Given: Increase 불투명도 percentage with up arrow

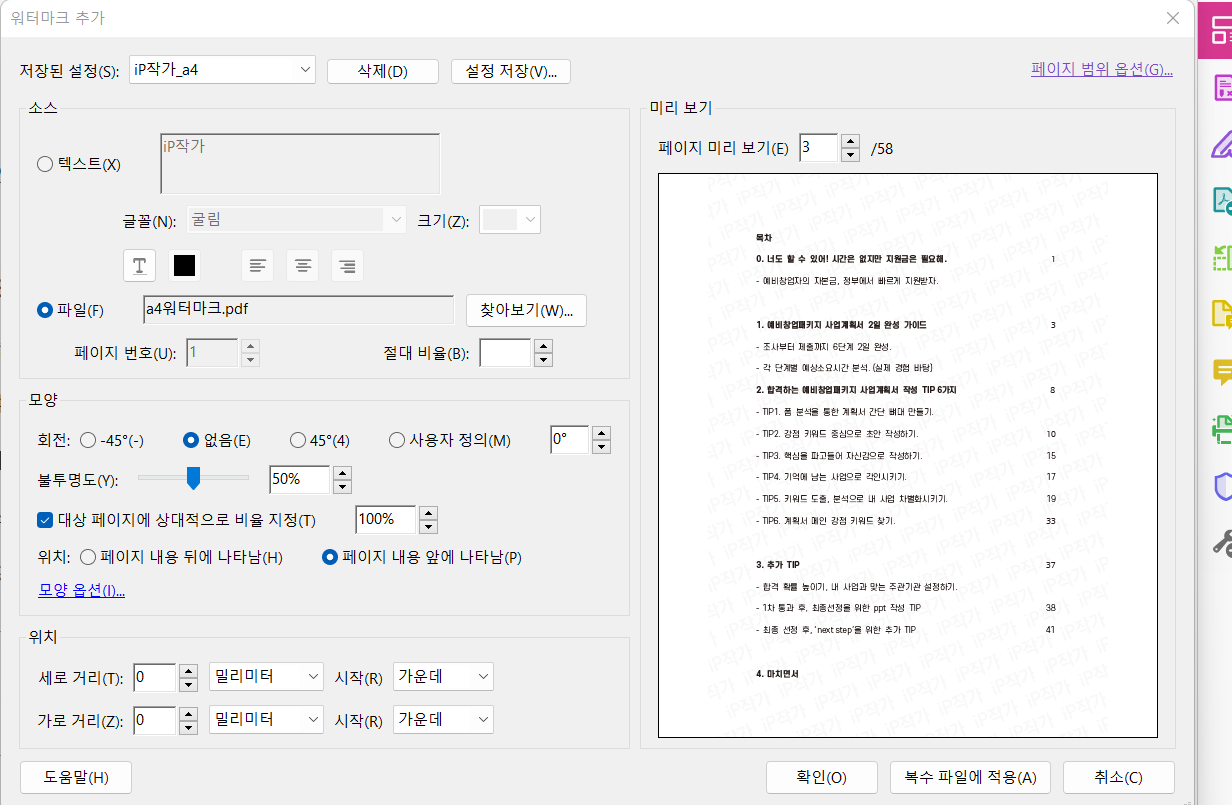Looking at the screenshot, I should click(342, 473).
